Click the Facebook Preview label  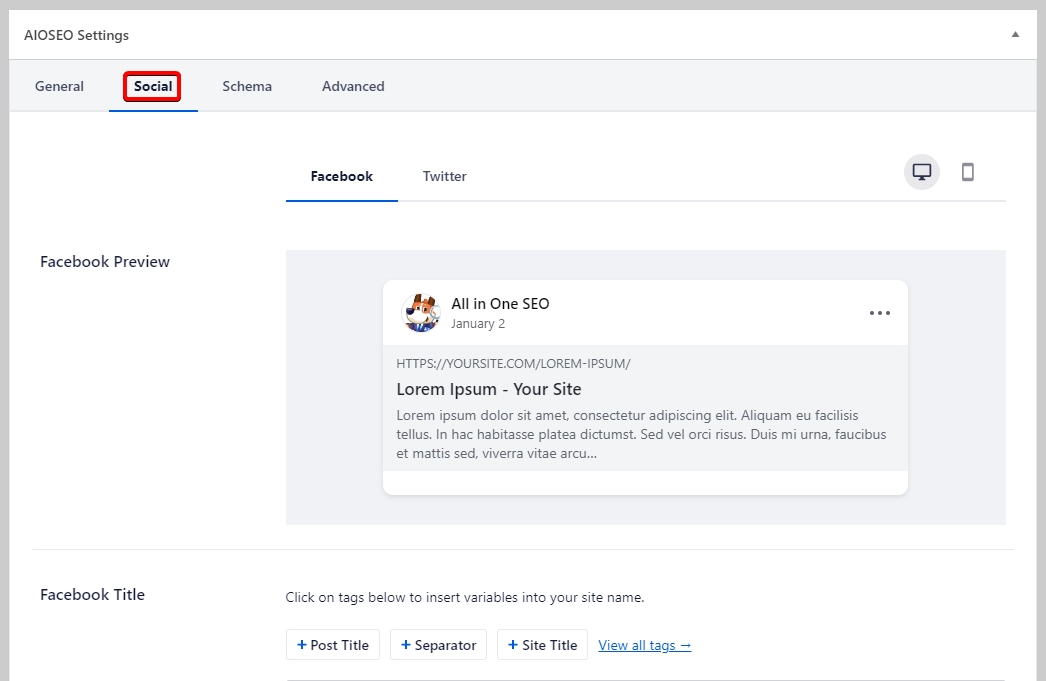105,261
